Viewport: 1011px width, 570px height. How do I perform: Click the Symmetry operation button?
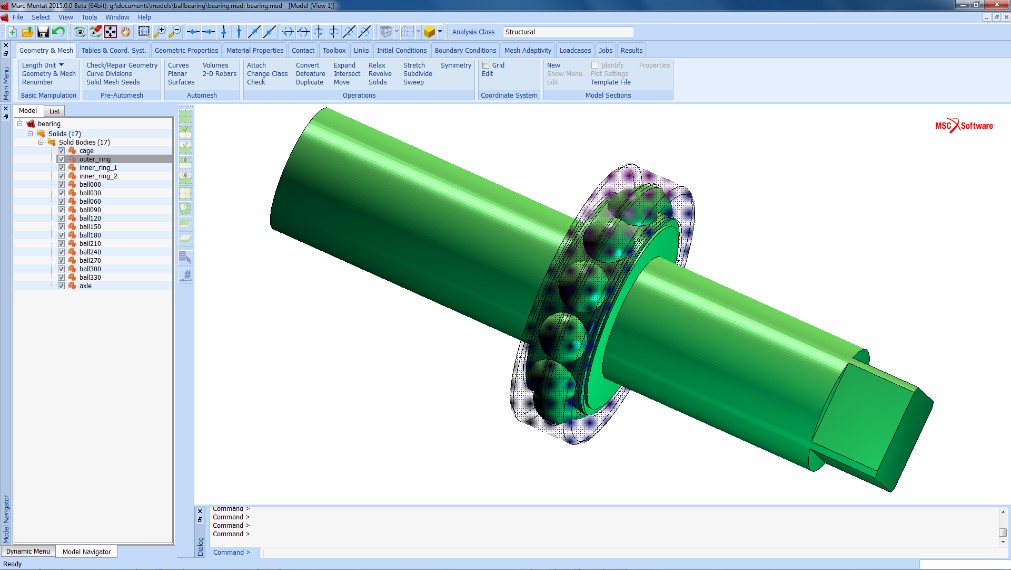click(x=455, y=65)
